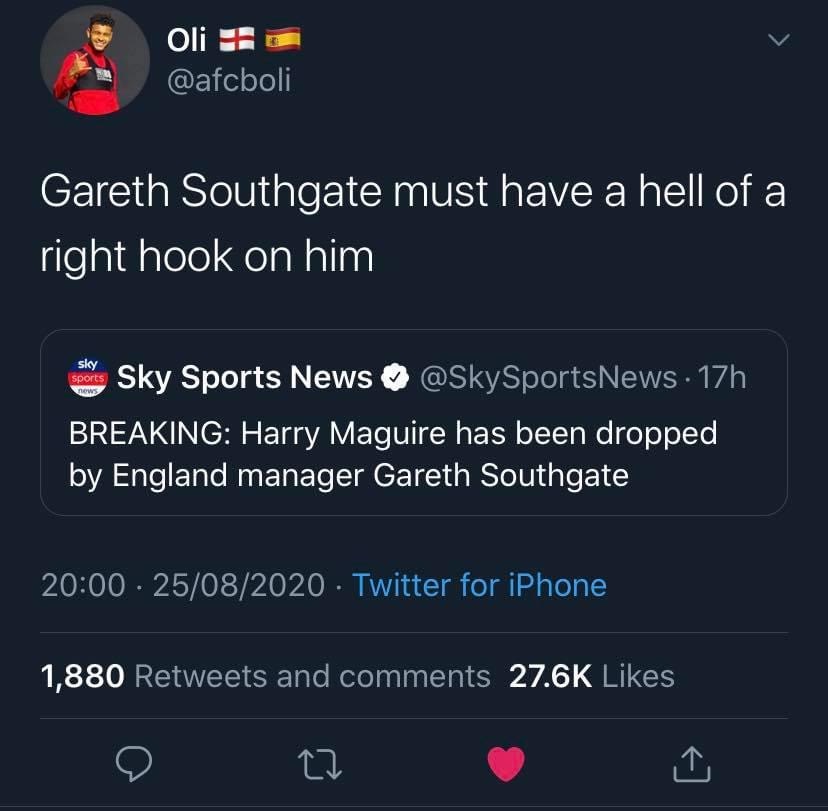Open the @afcboli handle
The image size is (828, 811).
tap(229, 80)
